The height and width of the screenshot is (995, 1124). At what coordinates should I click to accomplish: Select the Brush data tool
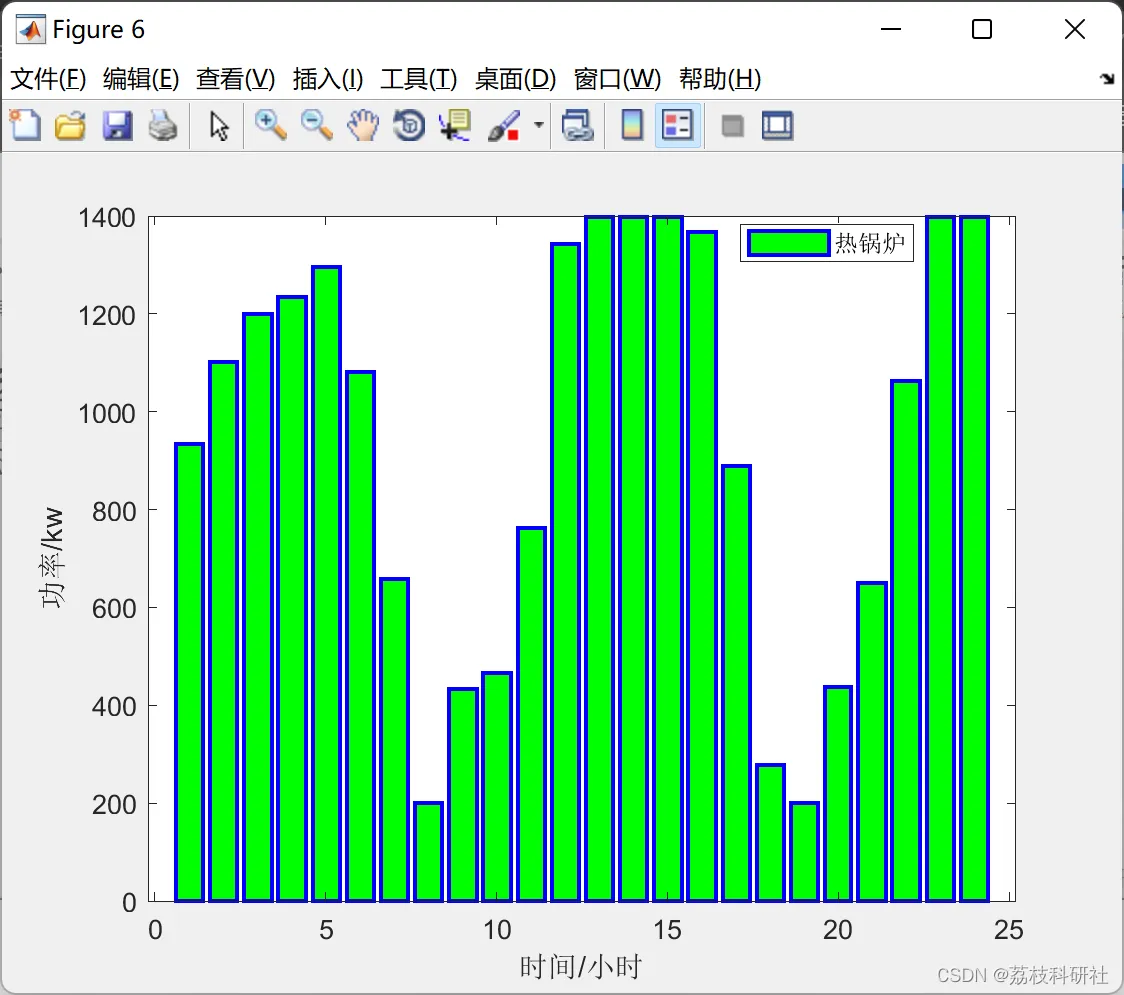coord(504,125)
